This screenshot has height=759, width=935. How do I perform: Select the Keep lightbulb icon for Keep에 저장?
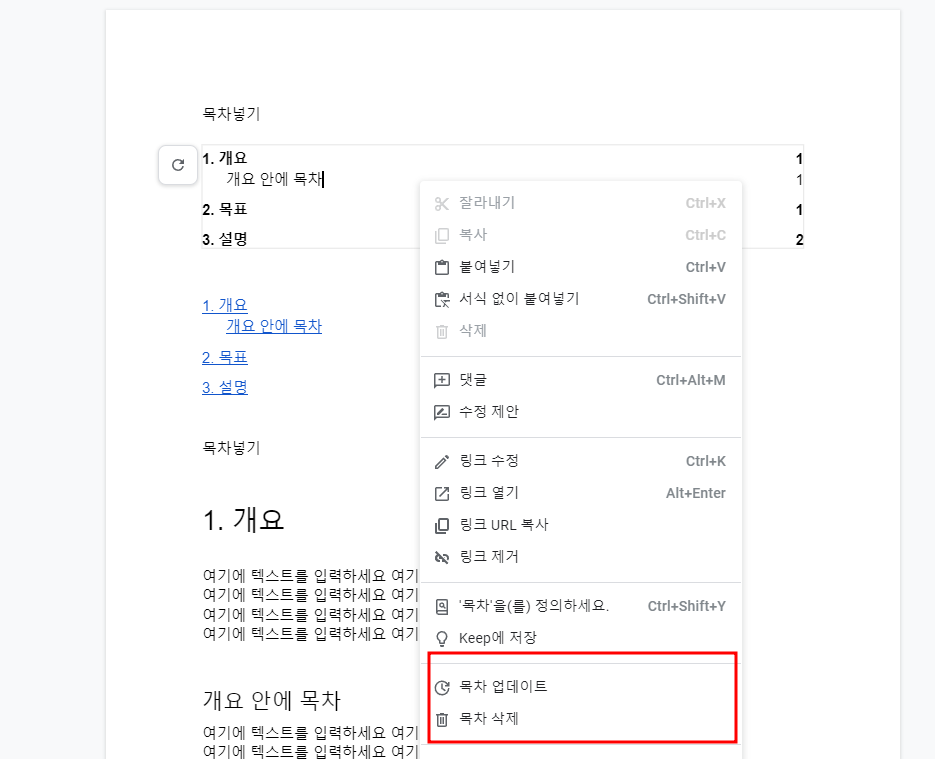(x=441, y=637)
